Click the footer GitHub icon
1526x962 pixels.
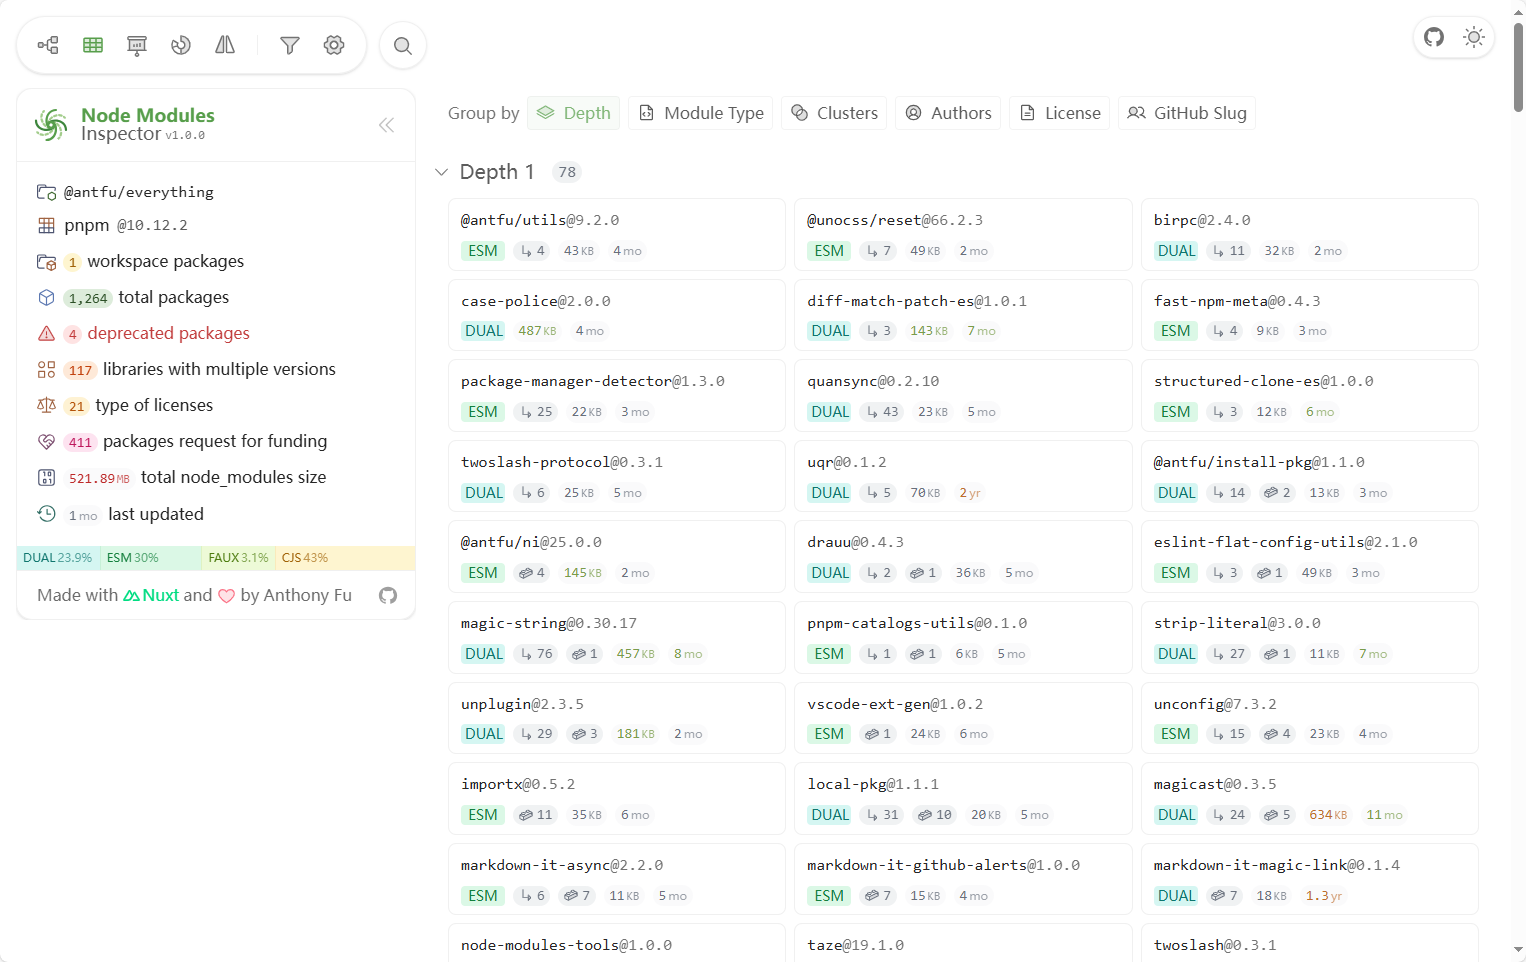388,595
